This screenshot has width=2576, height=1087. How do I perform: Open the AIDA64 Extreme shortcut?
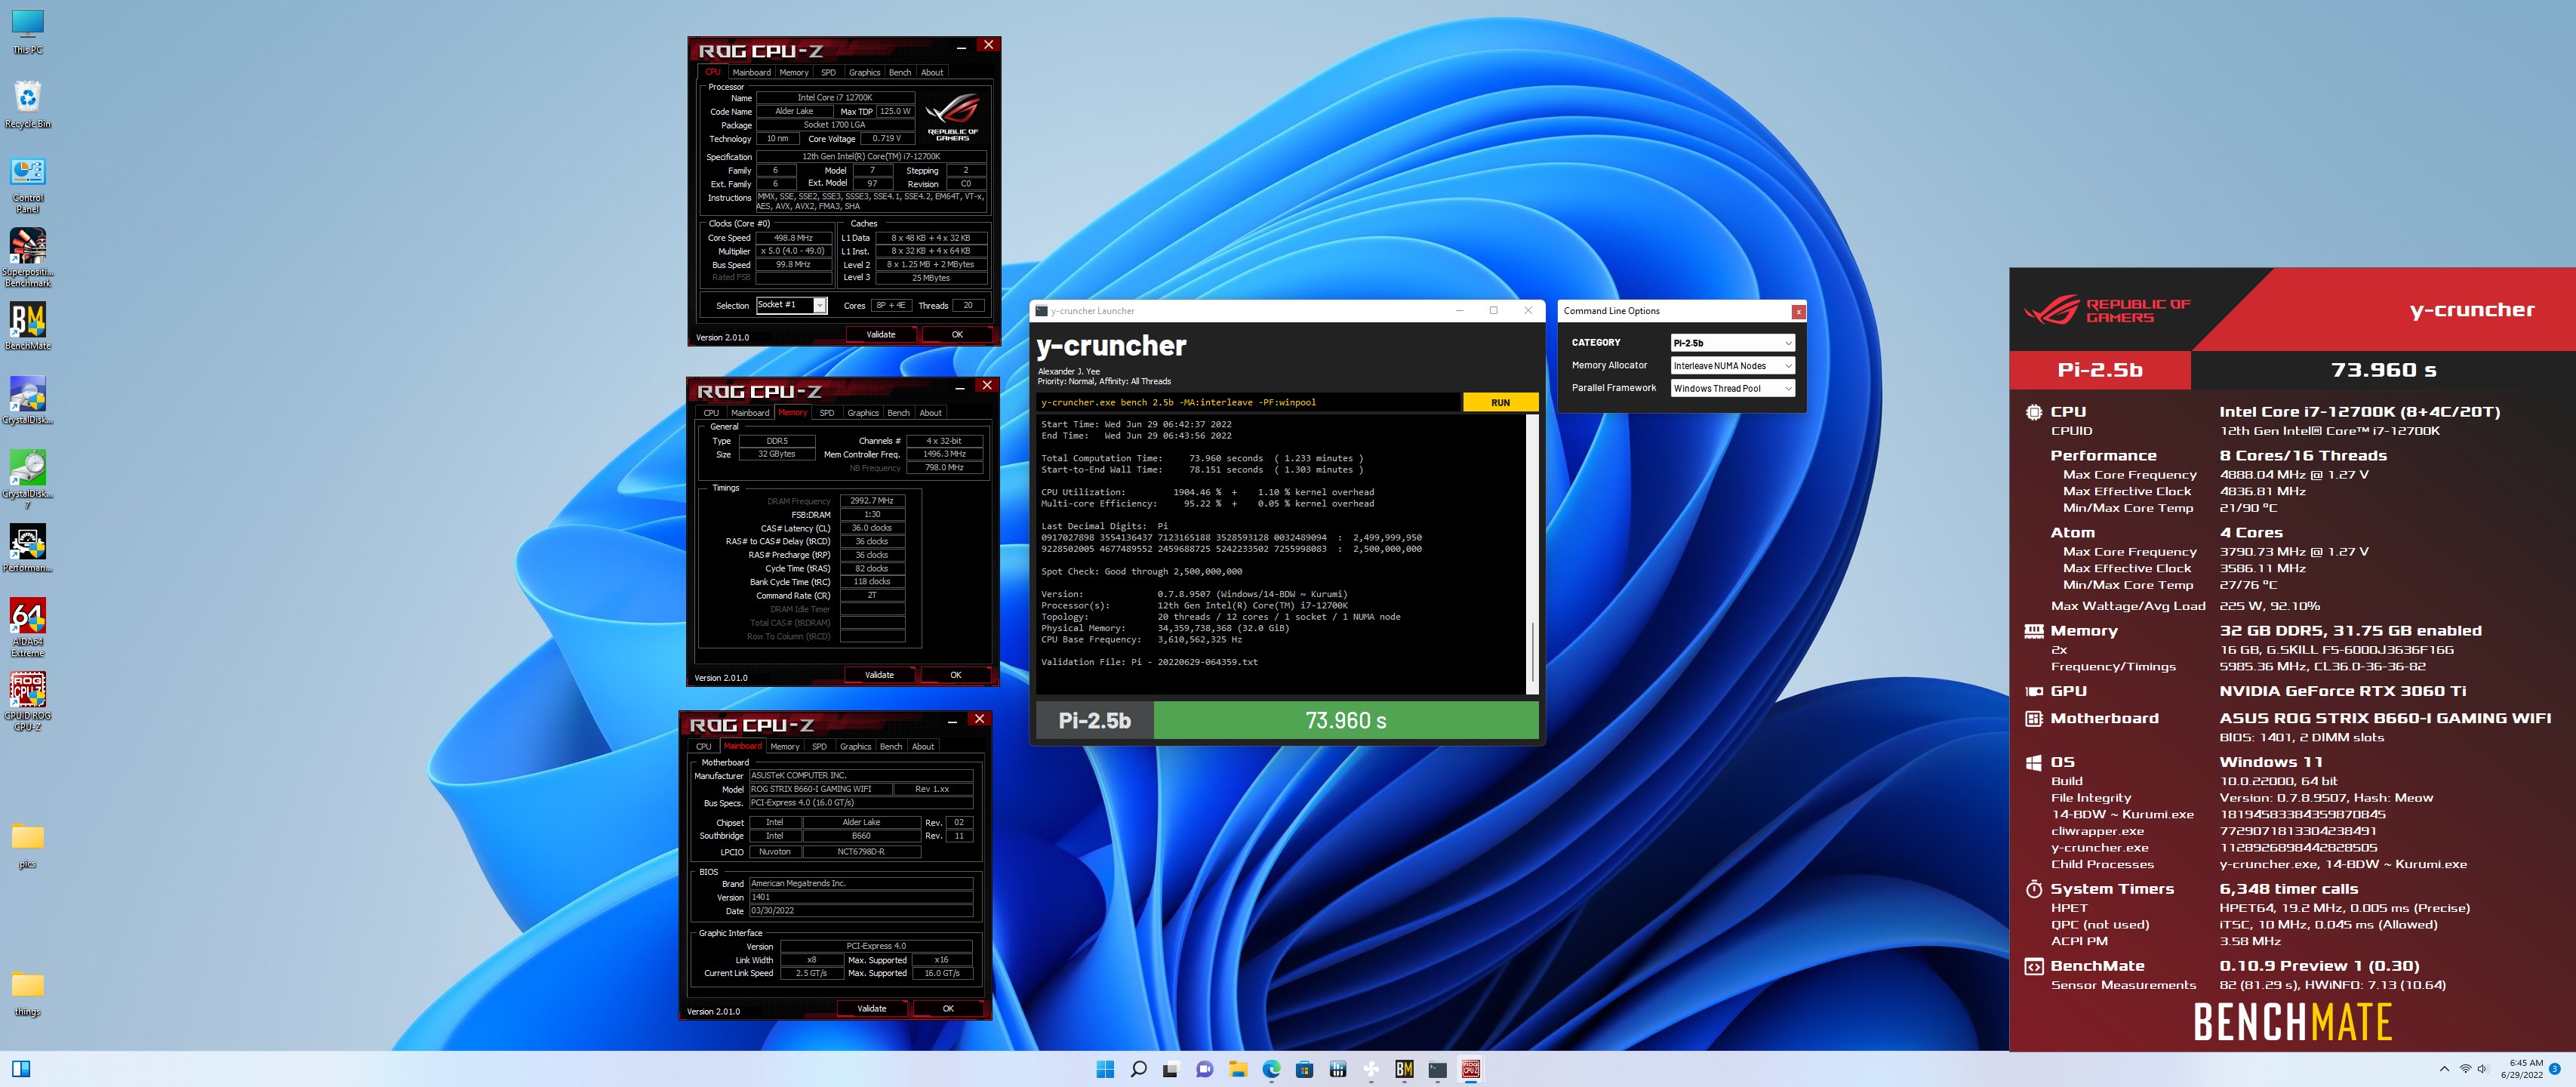[x=27, y=627]
